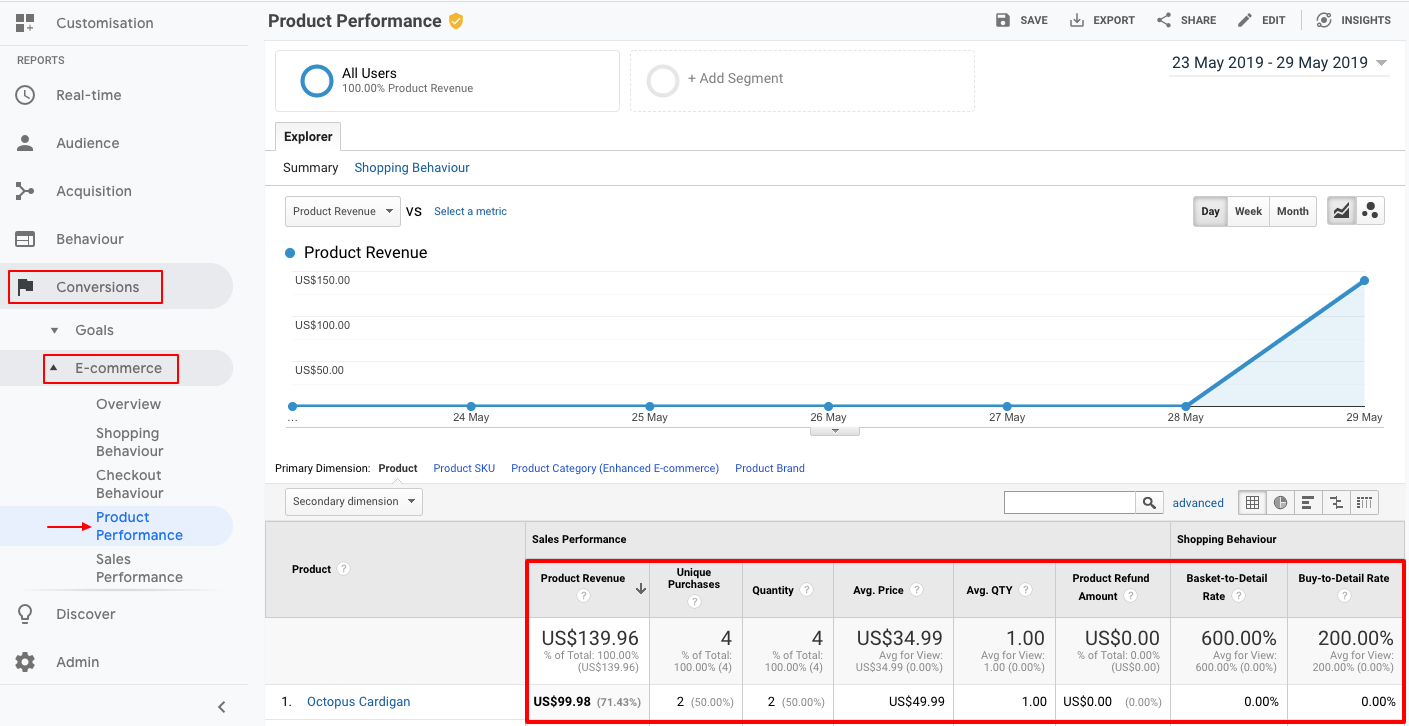Toggle graph granularity to Week
1409x726 pixels.
tap(1248, 211)
